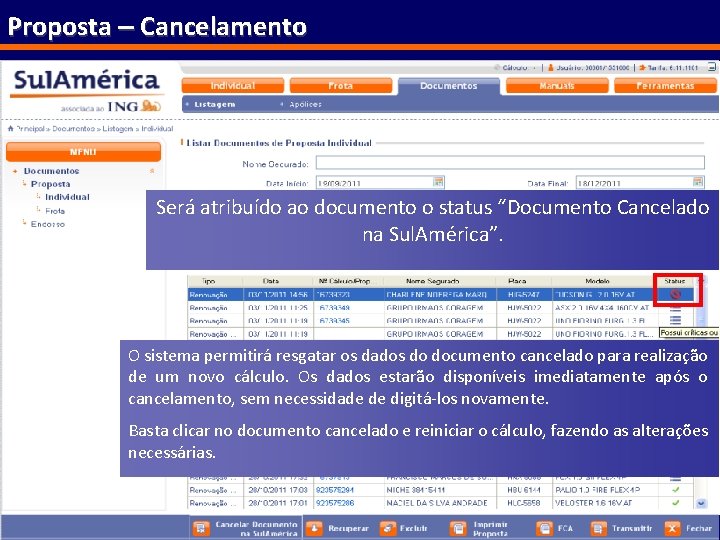
Task: Sort by the Placa column header
Action: tap(517, 281)
